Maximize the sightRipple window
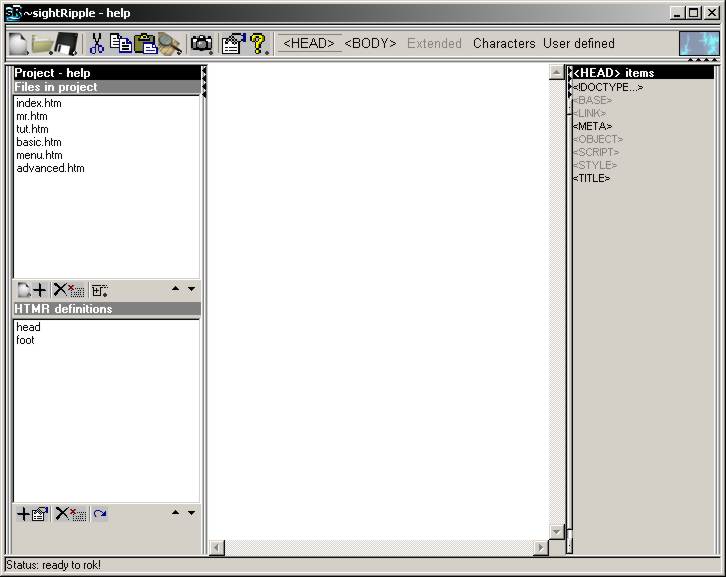The image size is (726, 577). click(694, 13)
